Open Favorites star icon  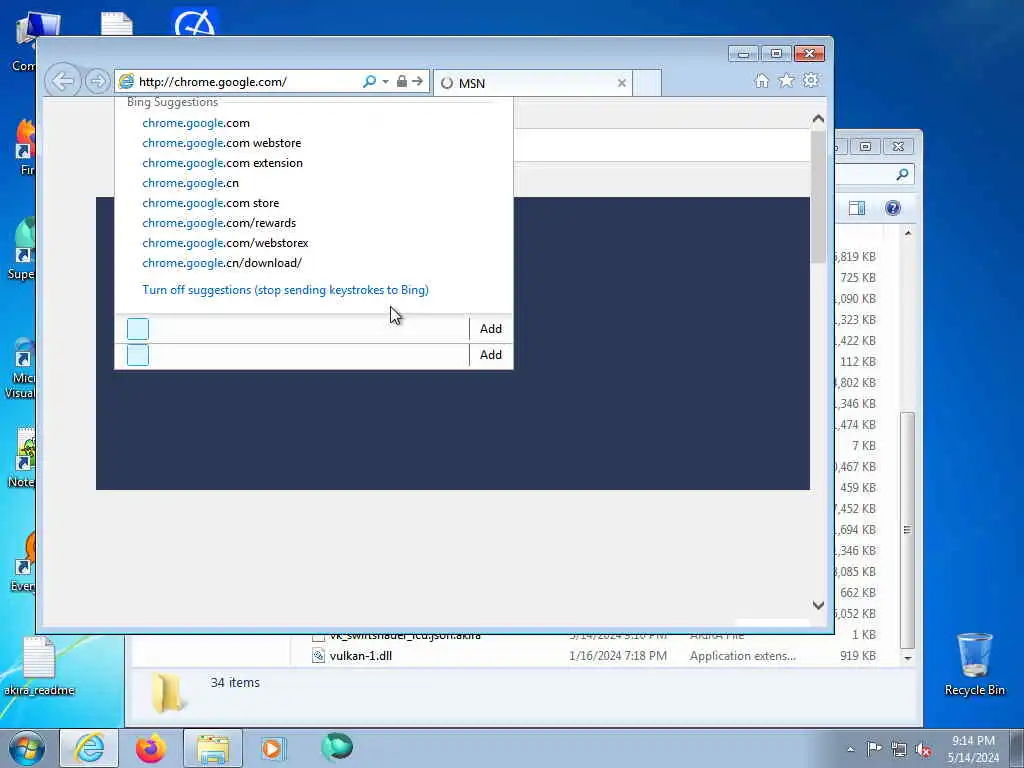click(x=786, y=81)
